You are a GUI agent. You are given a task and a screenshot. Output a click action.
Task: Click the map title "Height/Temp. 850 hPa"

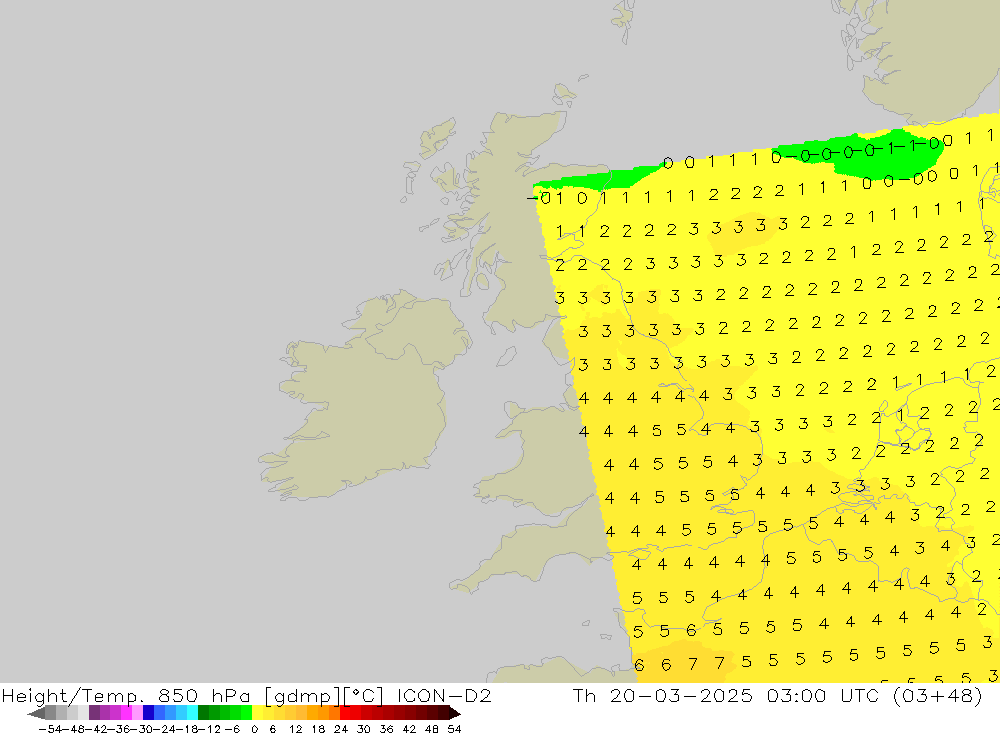[x=126, y=695]
